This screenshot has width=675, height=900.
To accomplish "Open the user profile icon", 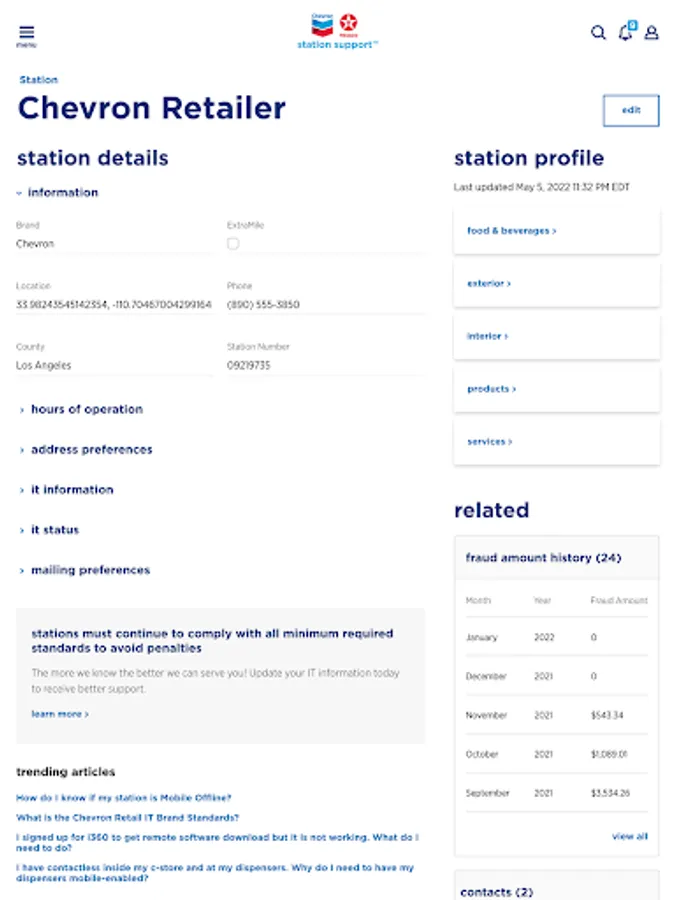I will pos(652,33).
